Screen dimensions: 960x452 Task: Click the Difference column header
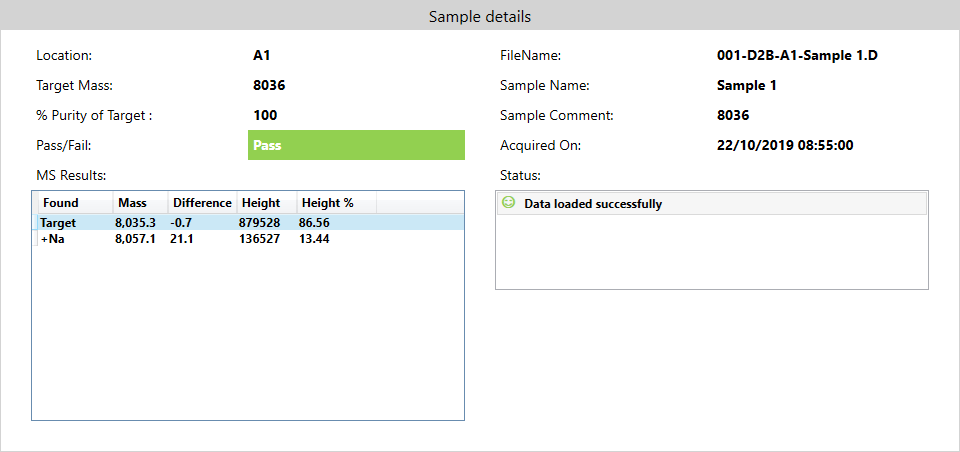(x=202, y=203)
